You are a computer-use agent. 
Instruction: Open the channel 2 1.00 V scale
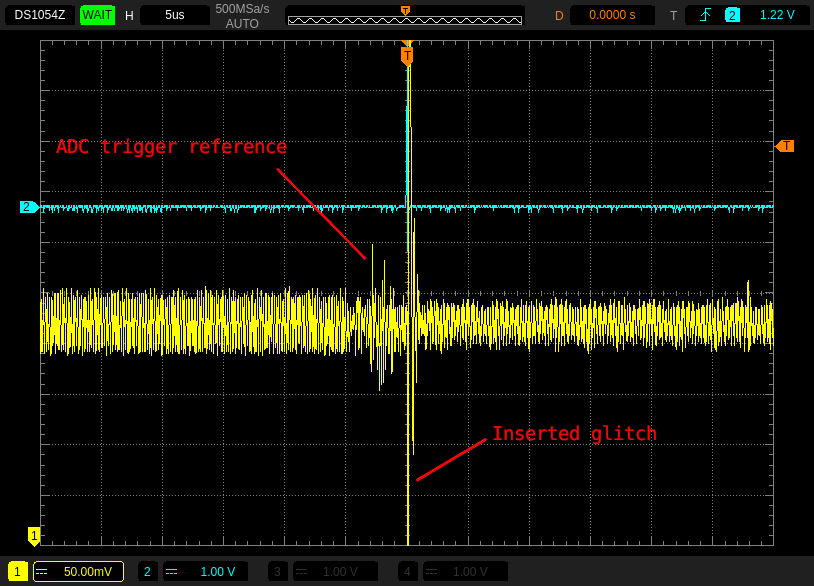tap(217, 572)
